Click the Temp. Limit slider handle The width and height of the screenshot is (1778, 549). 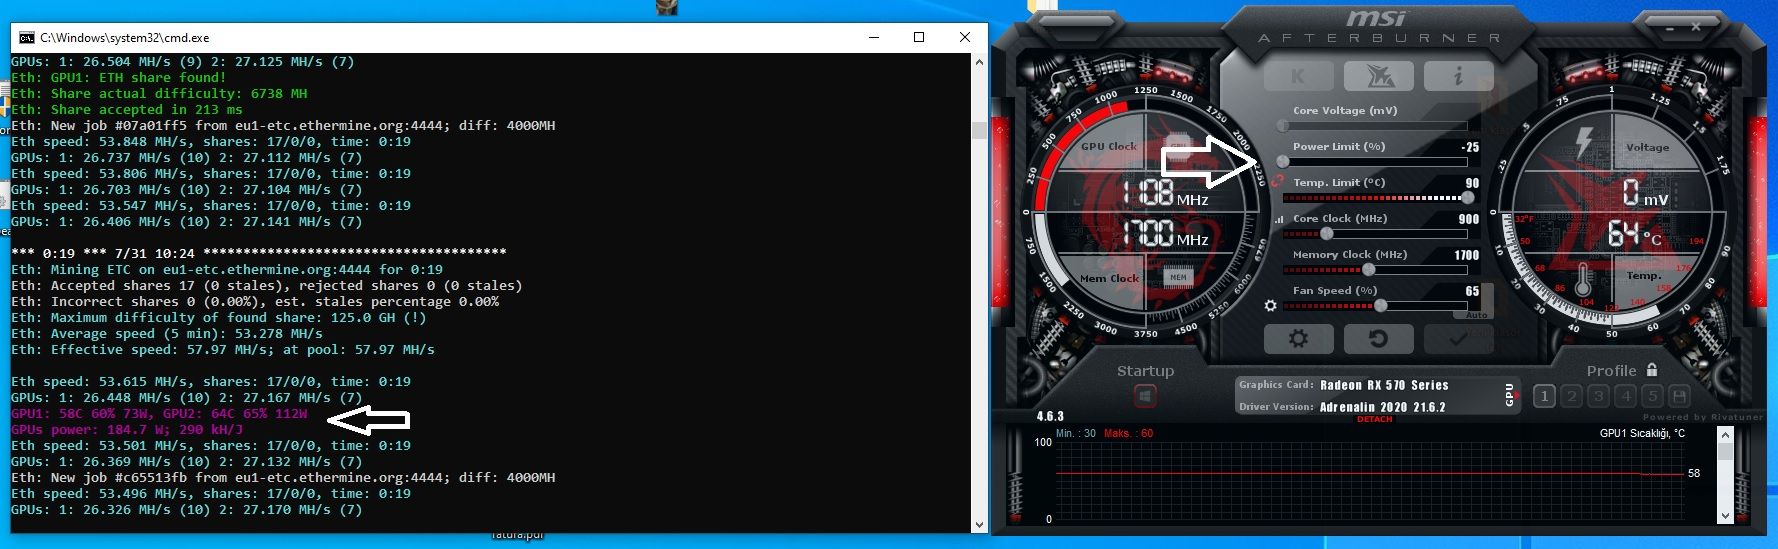click(1467, 198)
